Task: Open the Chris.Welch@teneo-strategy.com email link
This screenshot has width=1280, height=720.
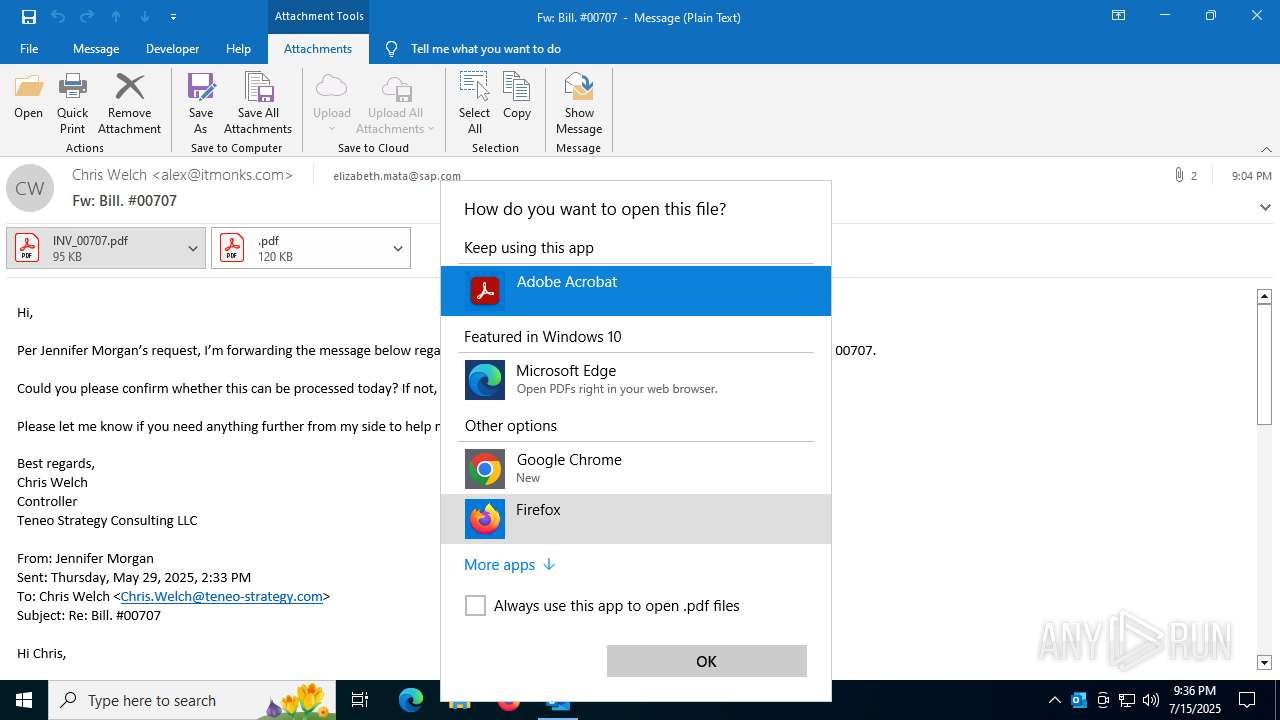Action: (221, 596)
